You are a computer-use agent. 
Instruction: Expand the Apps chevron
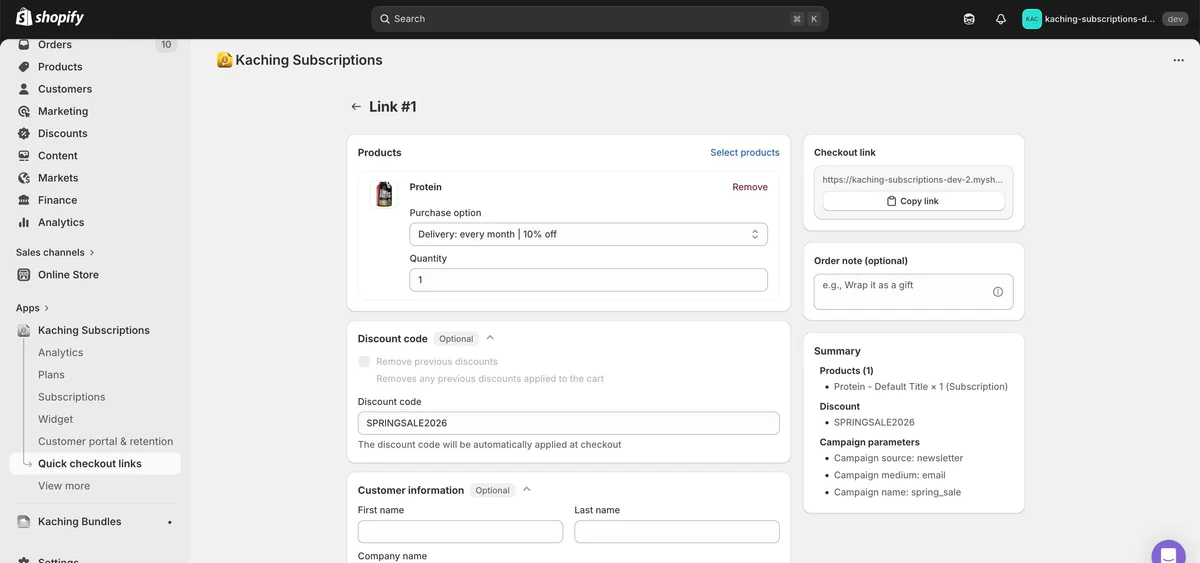coord(46,308)
